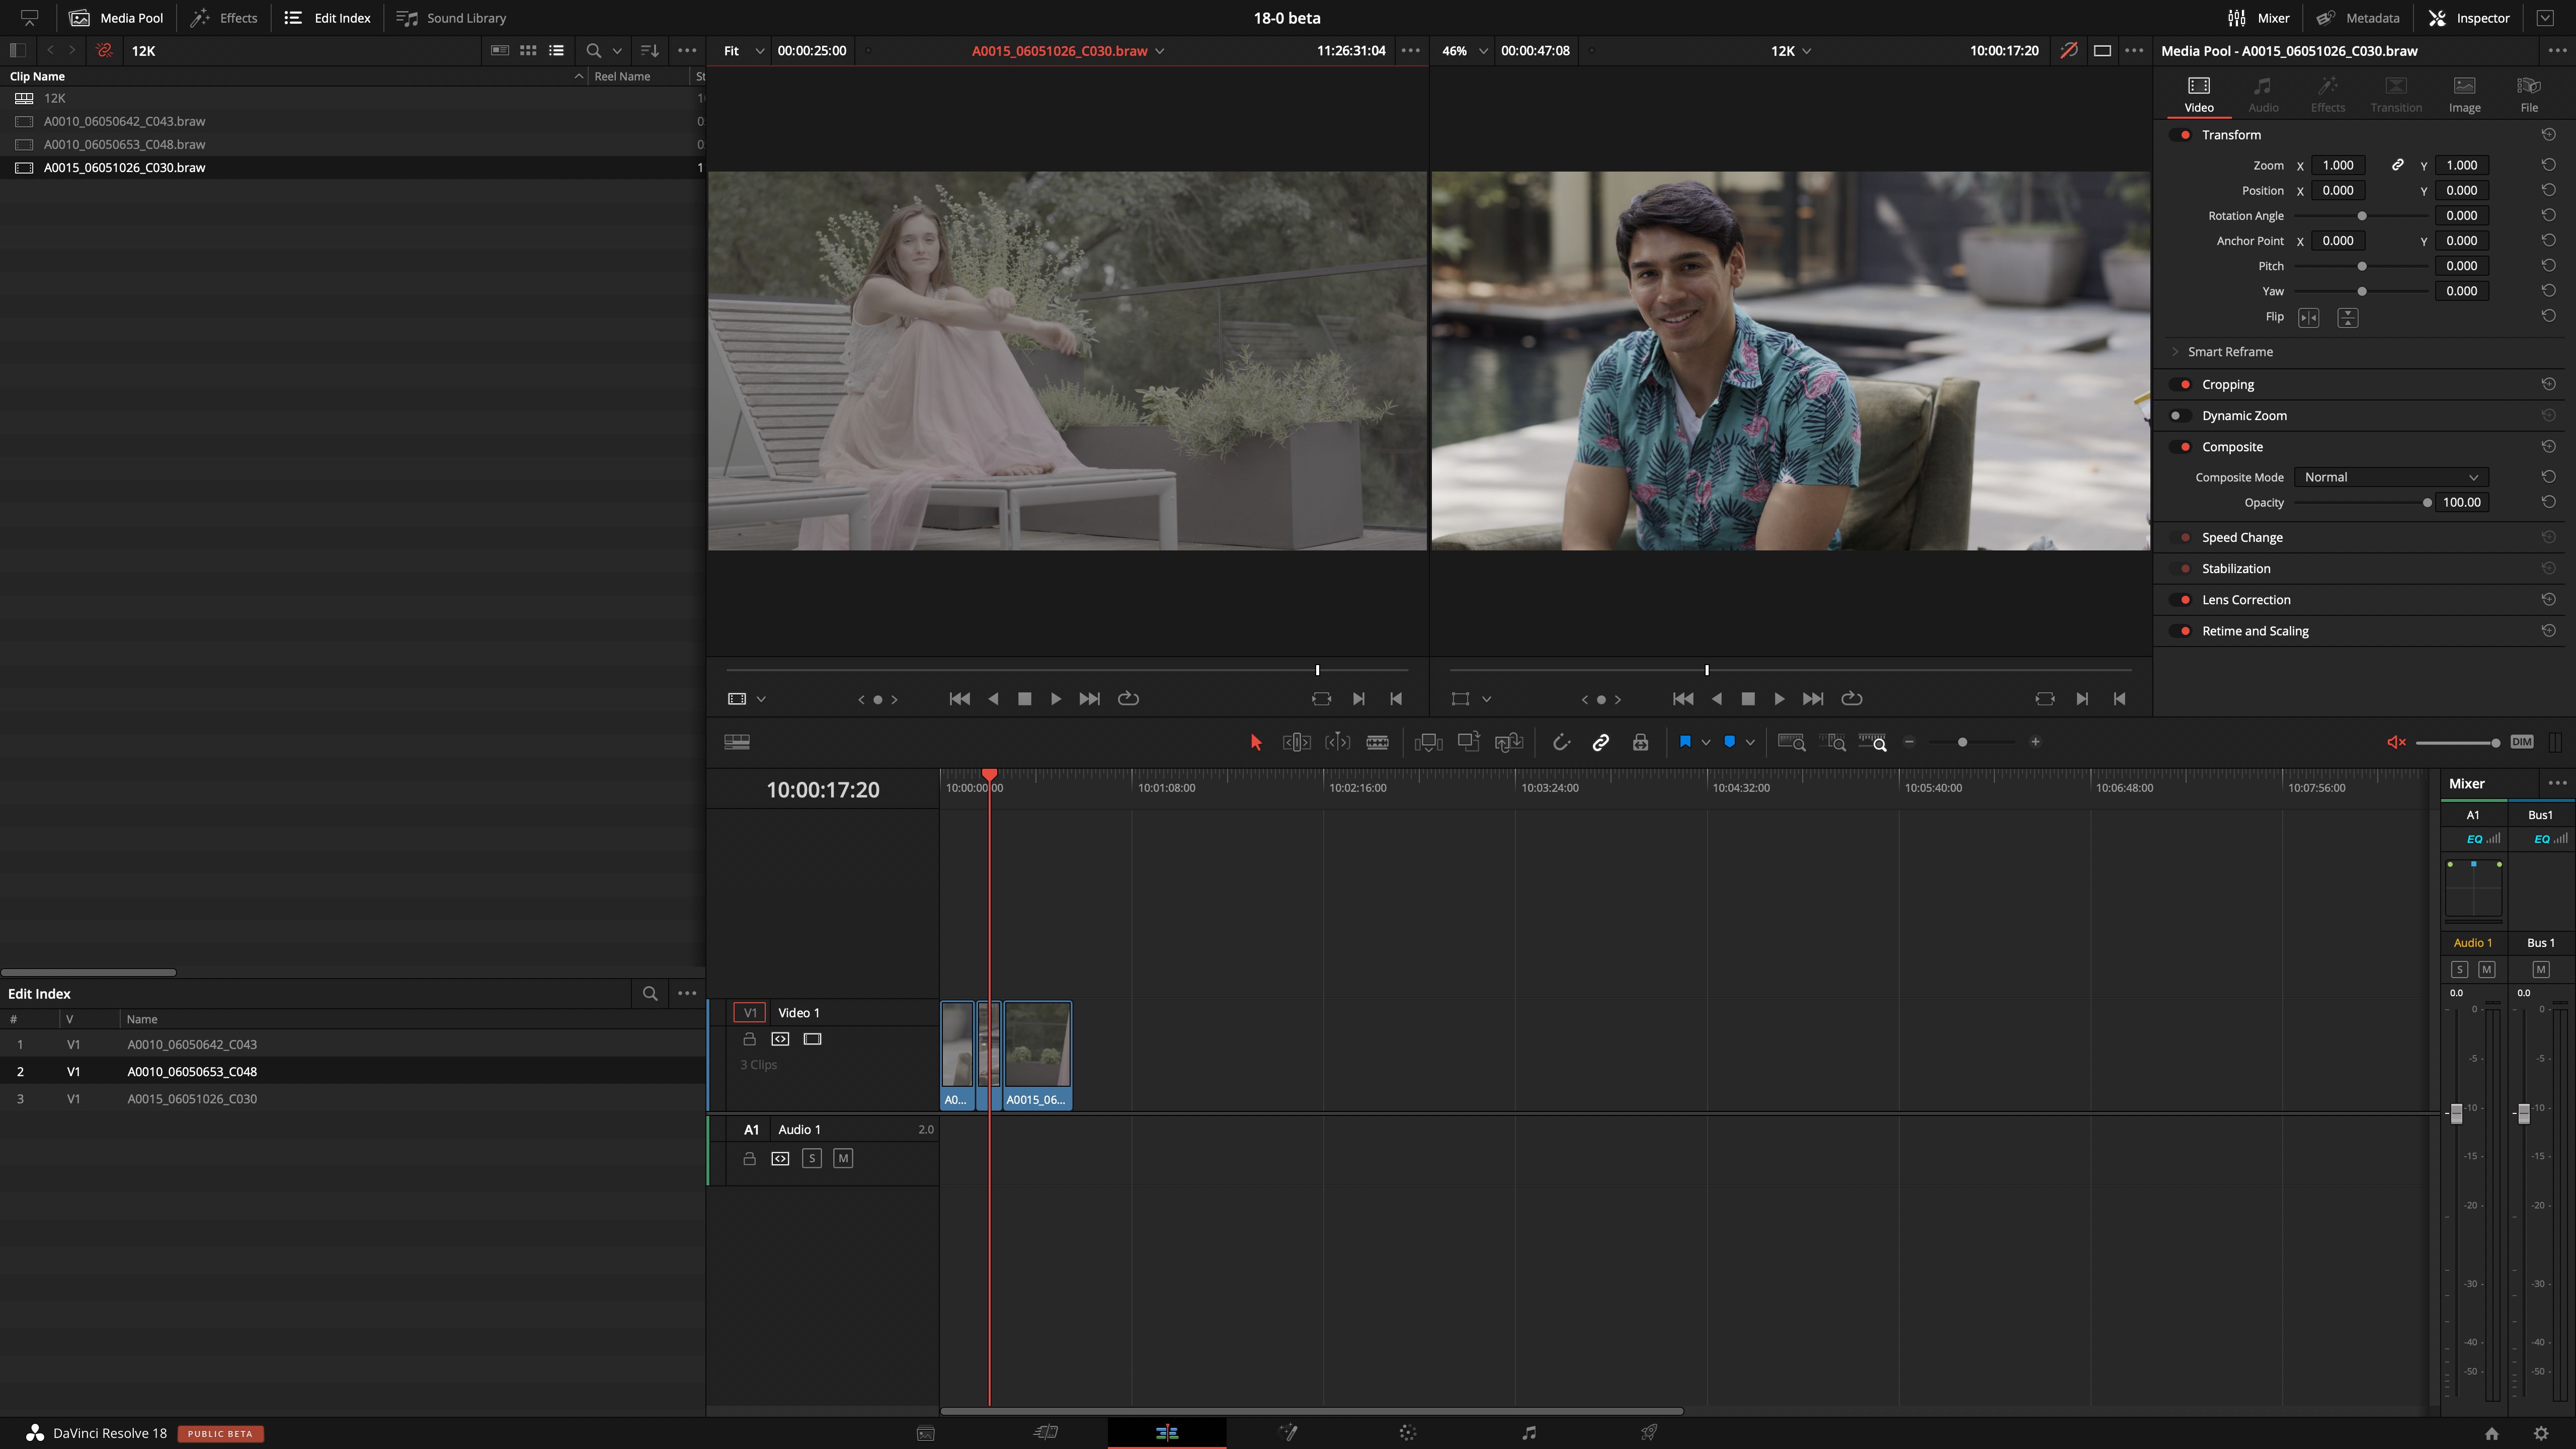Image resolution: width=2576 pixels, height=1449 pixels.
Task: Toggle the DIM audio button
Action: coord(2521,742)
